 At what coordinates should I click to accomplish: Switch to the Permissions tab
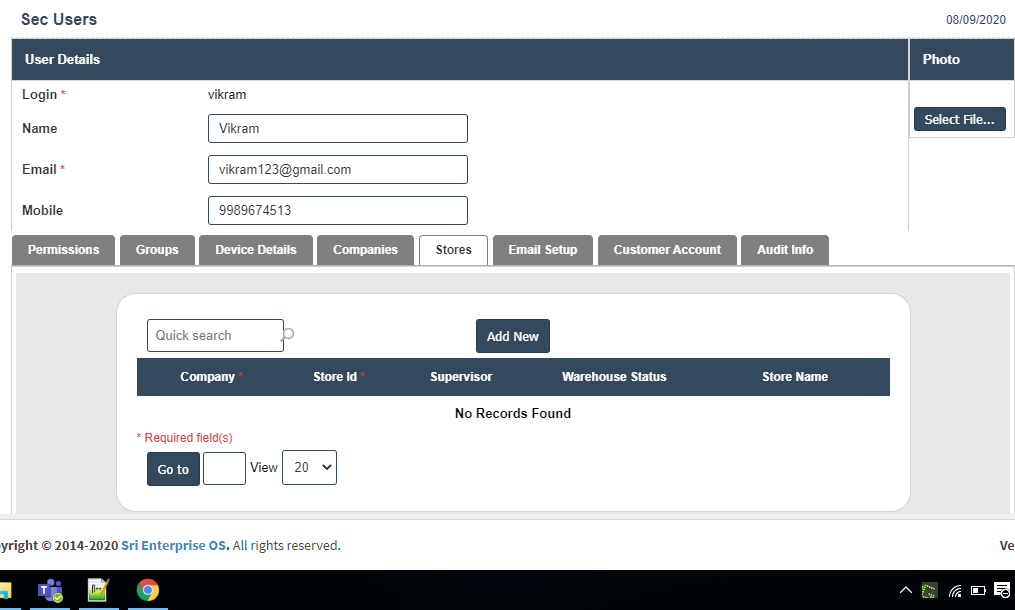point(64,250)
